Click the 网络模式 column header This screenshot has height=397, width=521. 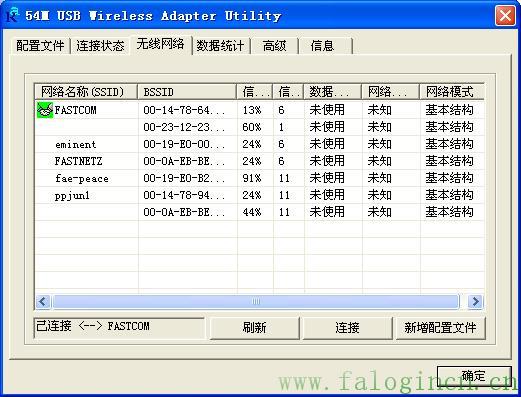pos(451,92)
